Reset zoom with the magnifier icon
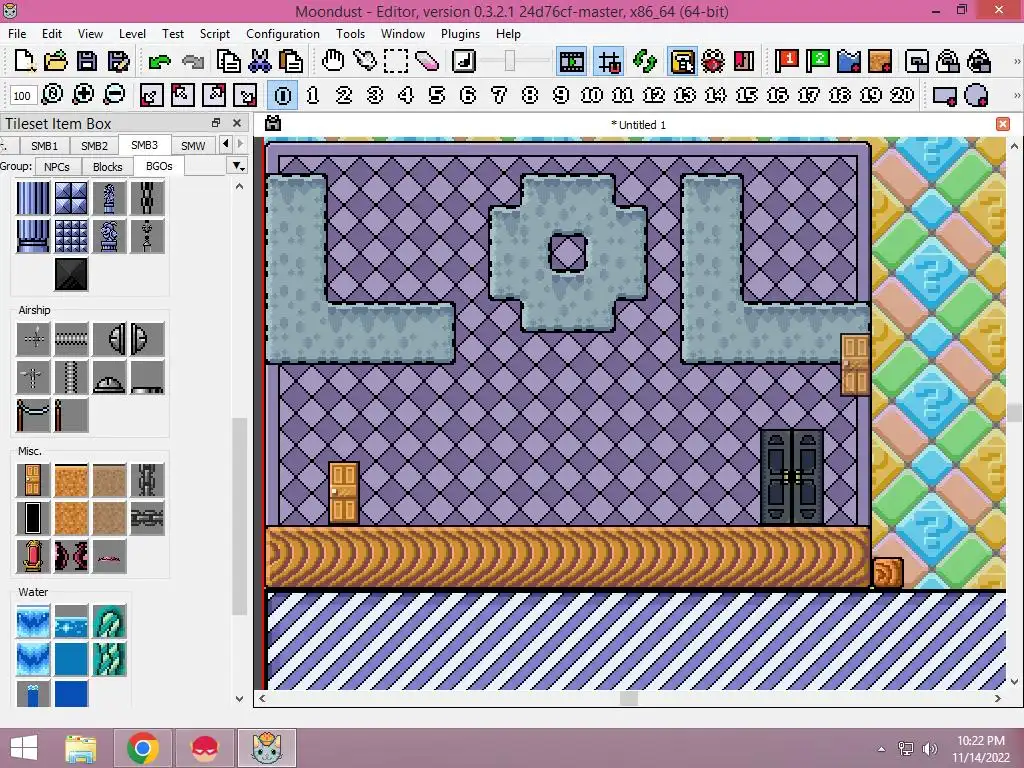 pyautogui.click(x=52, y=95)
